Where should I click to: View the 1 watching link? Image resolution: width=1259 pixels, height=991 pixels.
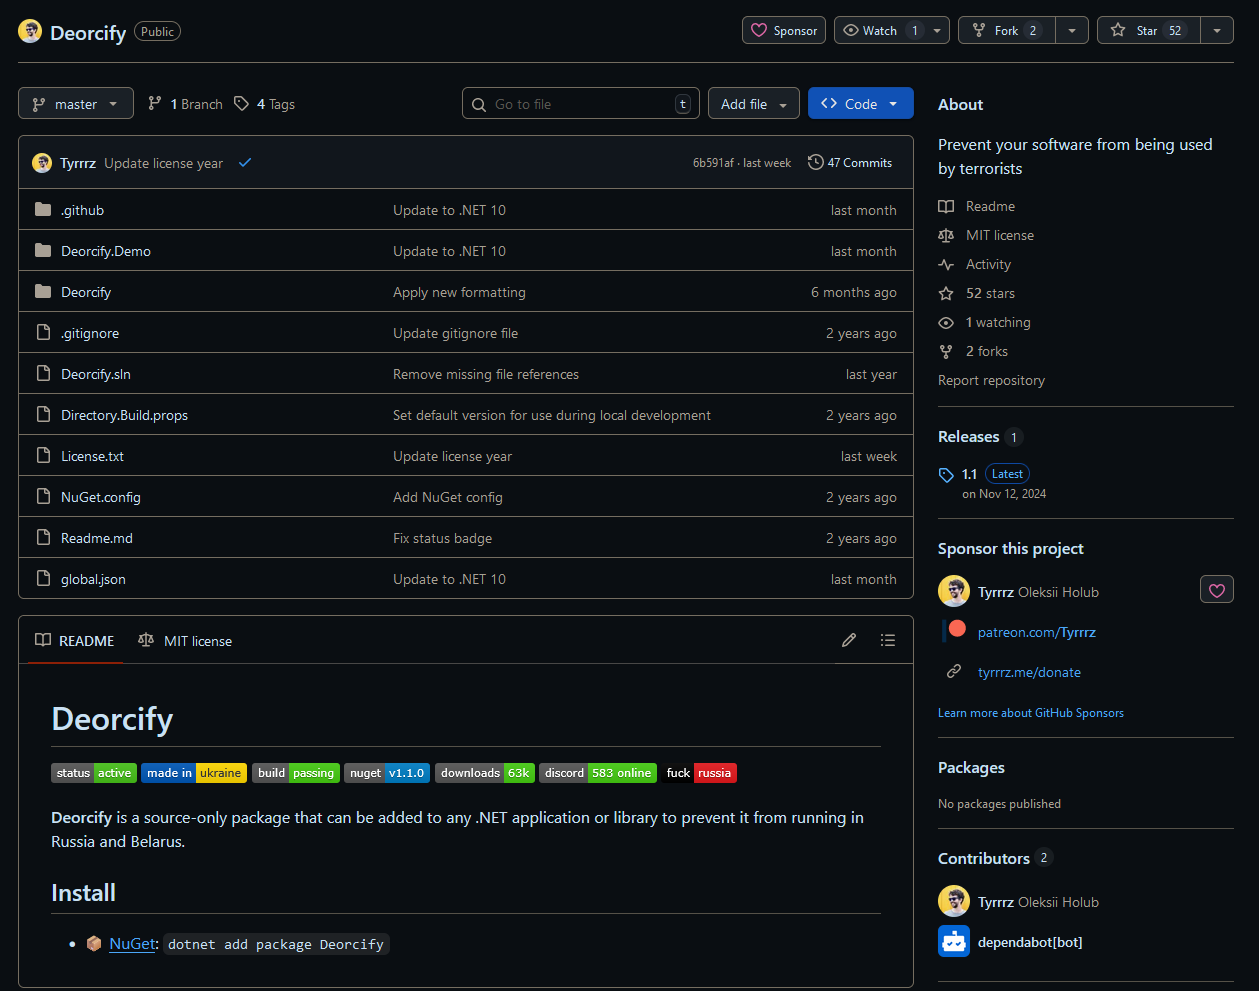click(x=998, y=322)
